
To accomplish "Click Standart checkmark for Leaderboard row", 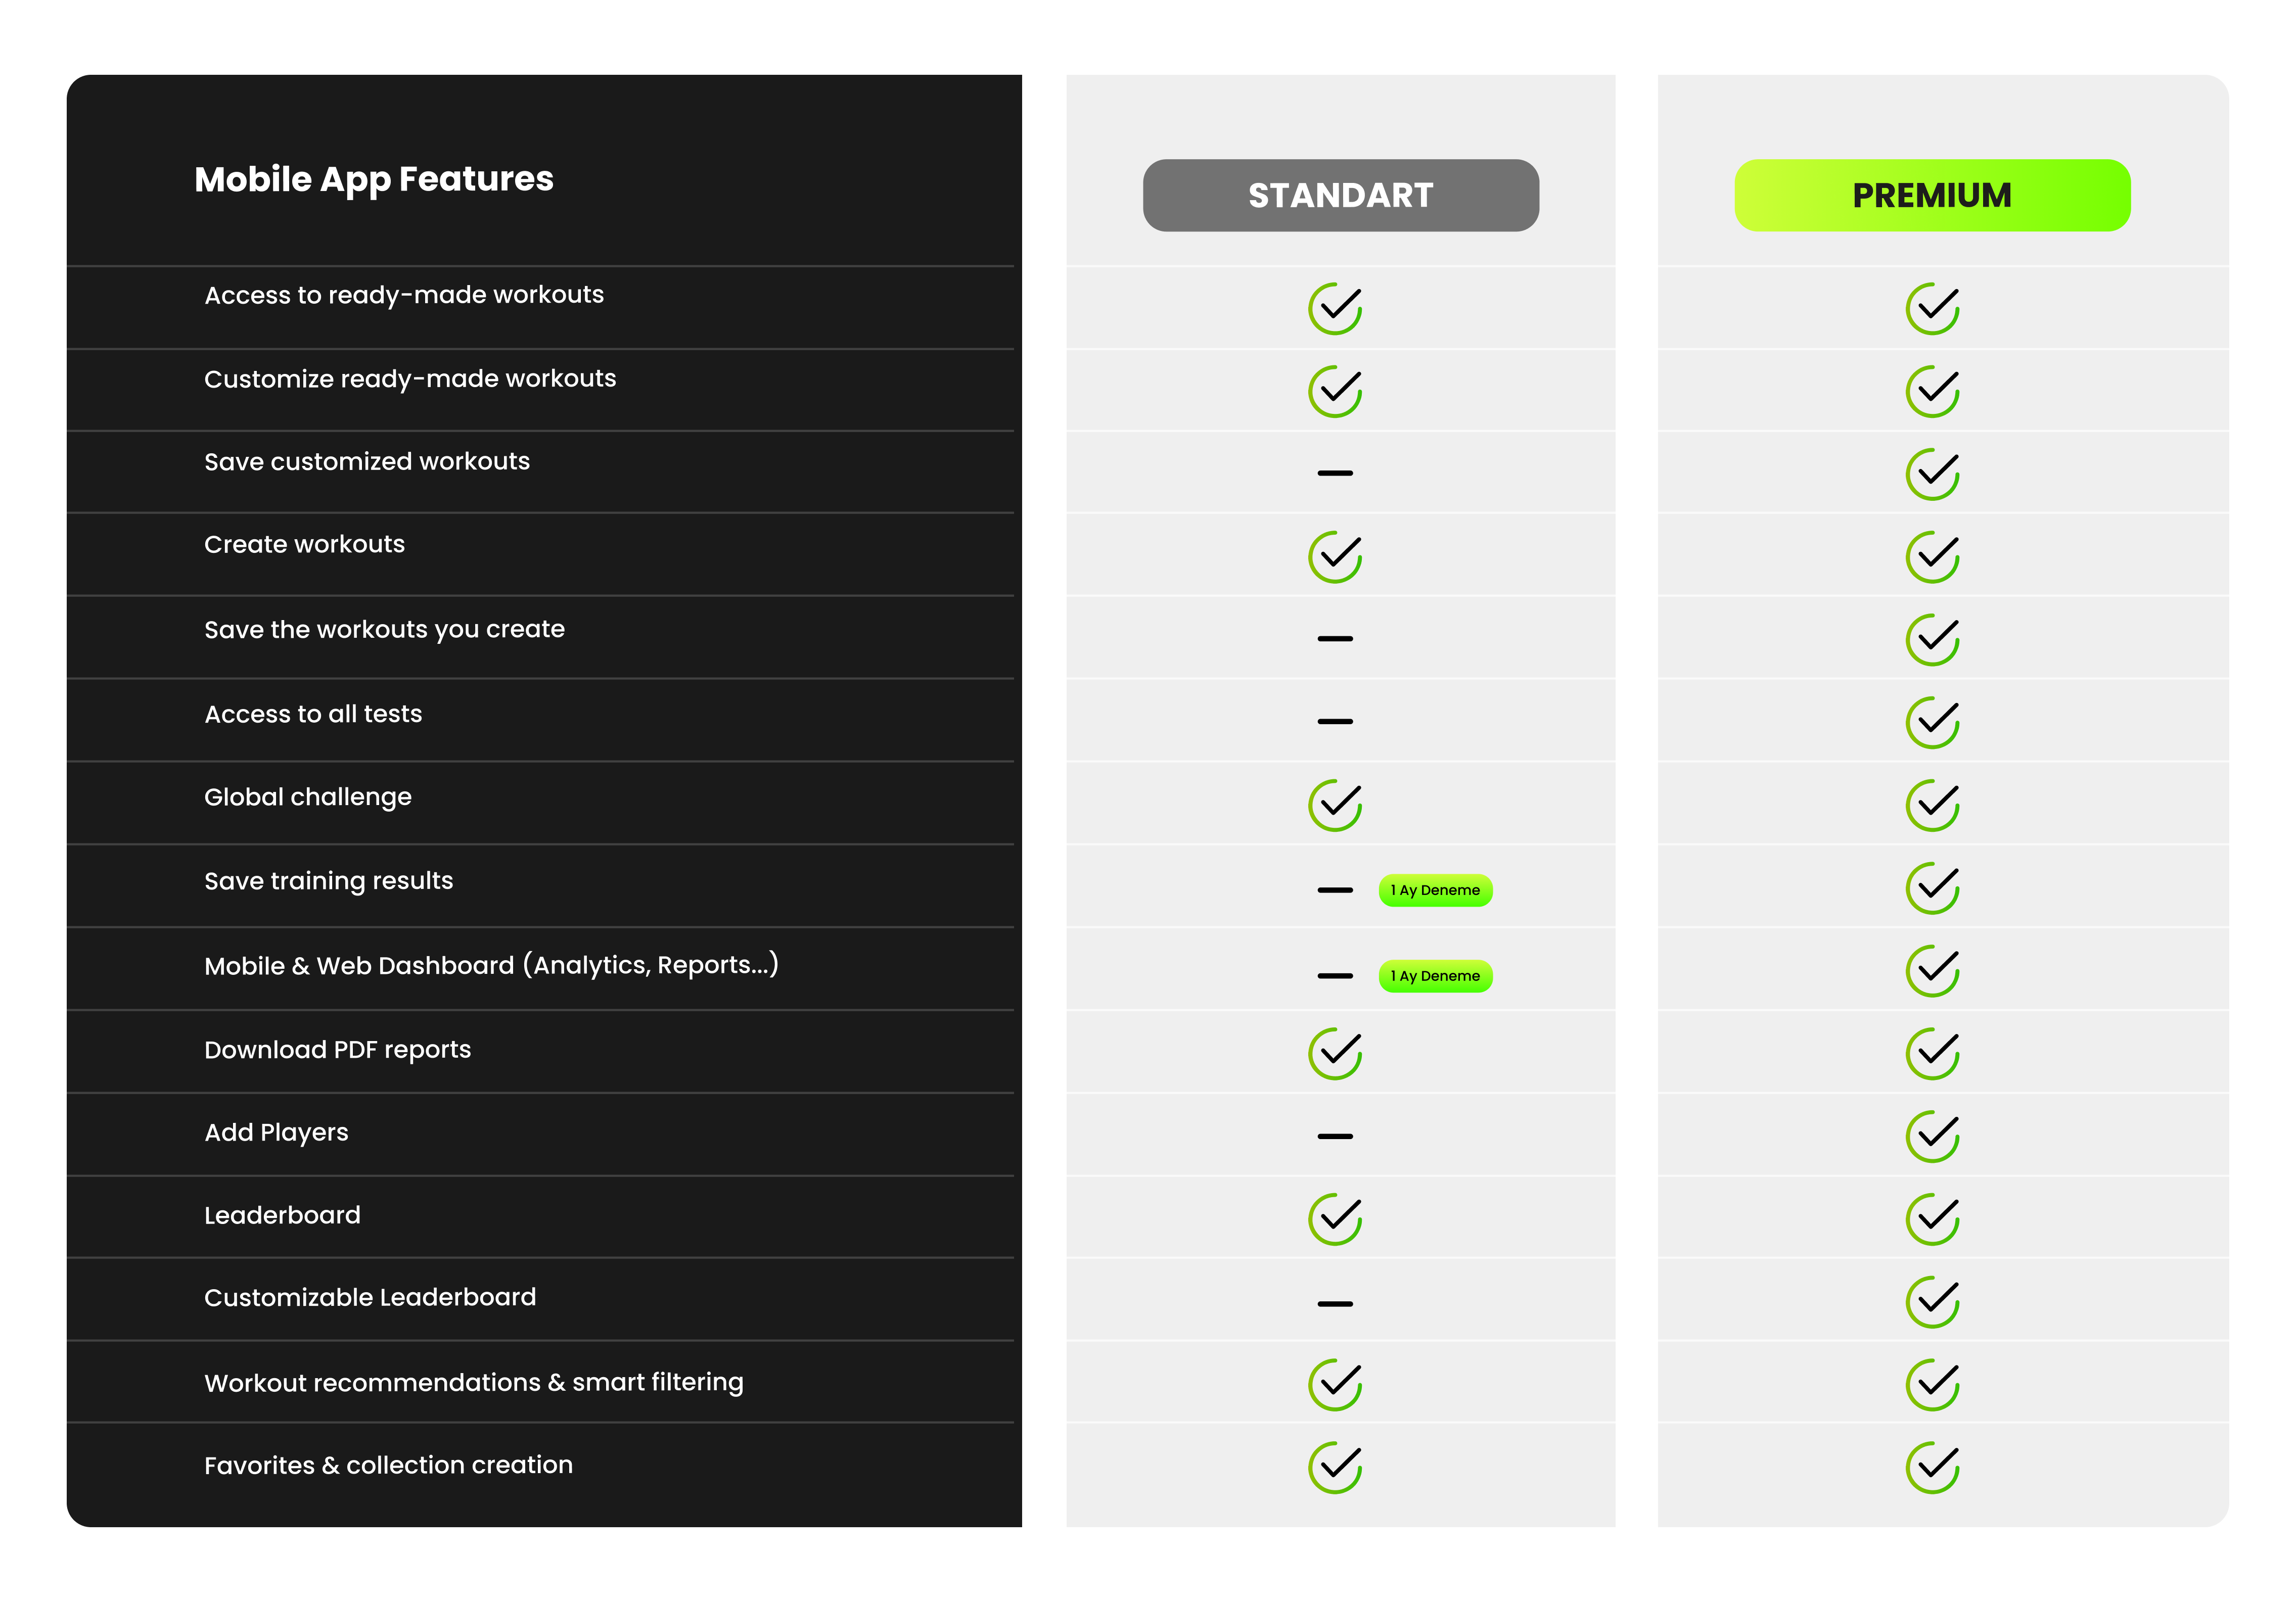I will click(x=1335, y=1219).
